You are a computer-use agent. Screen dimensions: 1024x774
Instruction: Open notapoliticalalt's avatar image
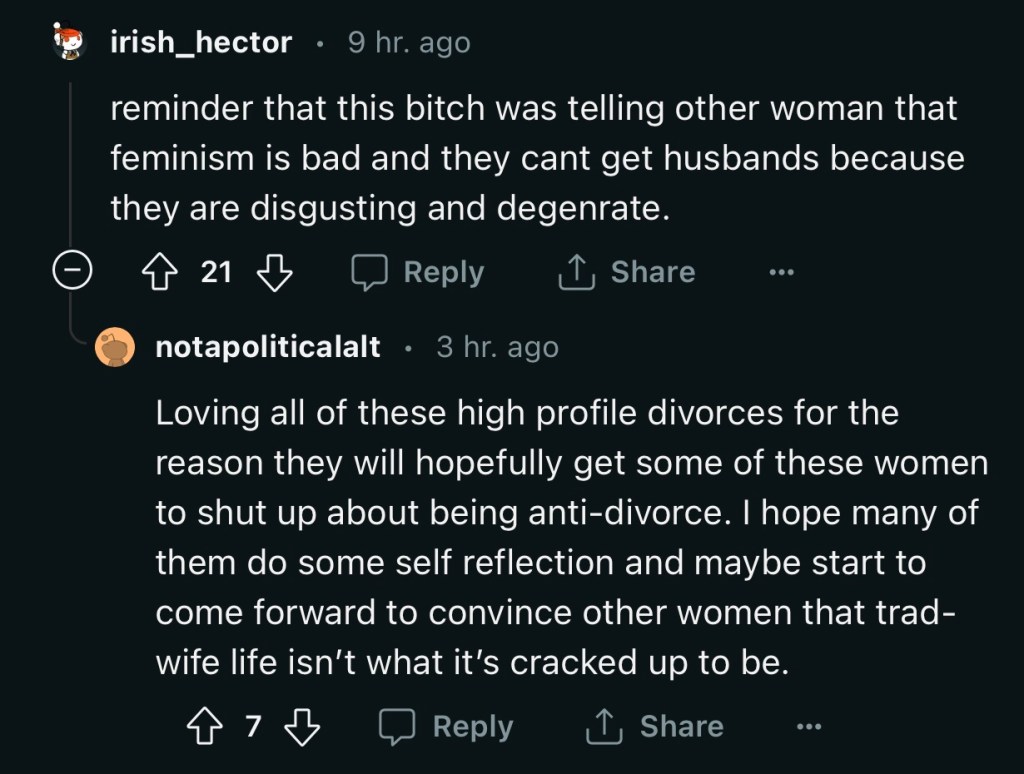click(x=116, y=347)
